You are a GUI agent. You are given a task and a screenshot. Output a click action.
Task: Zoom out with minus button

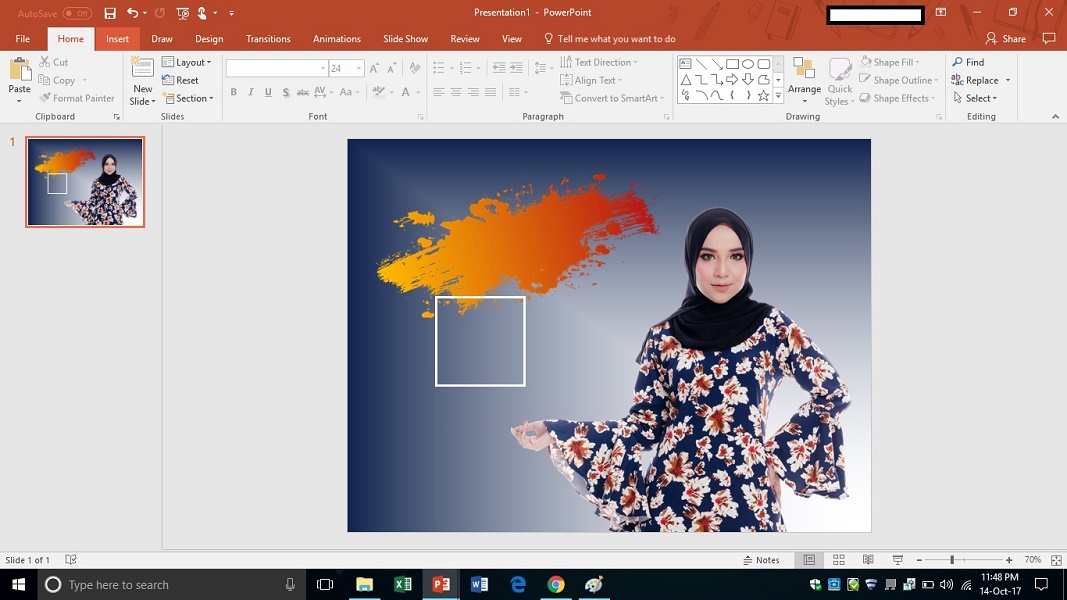pyautogui.click(x=919, y=560)
